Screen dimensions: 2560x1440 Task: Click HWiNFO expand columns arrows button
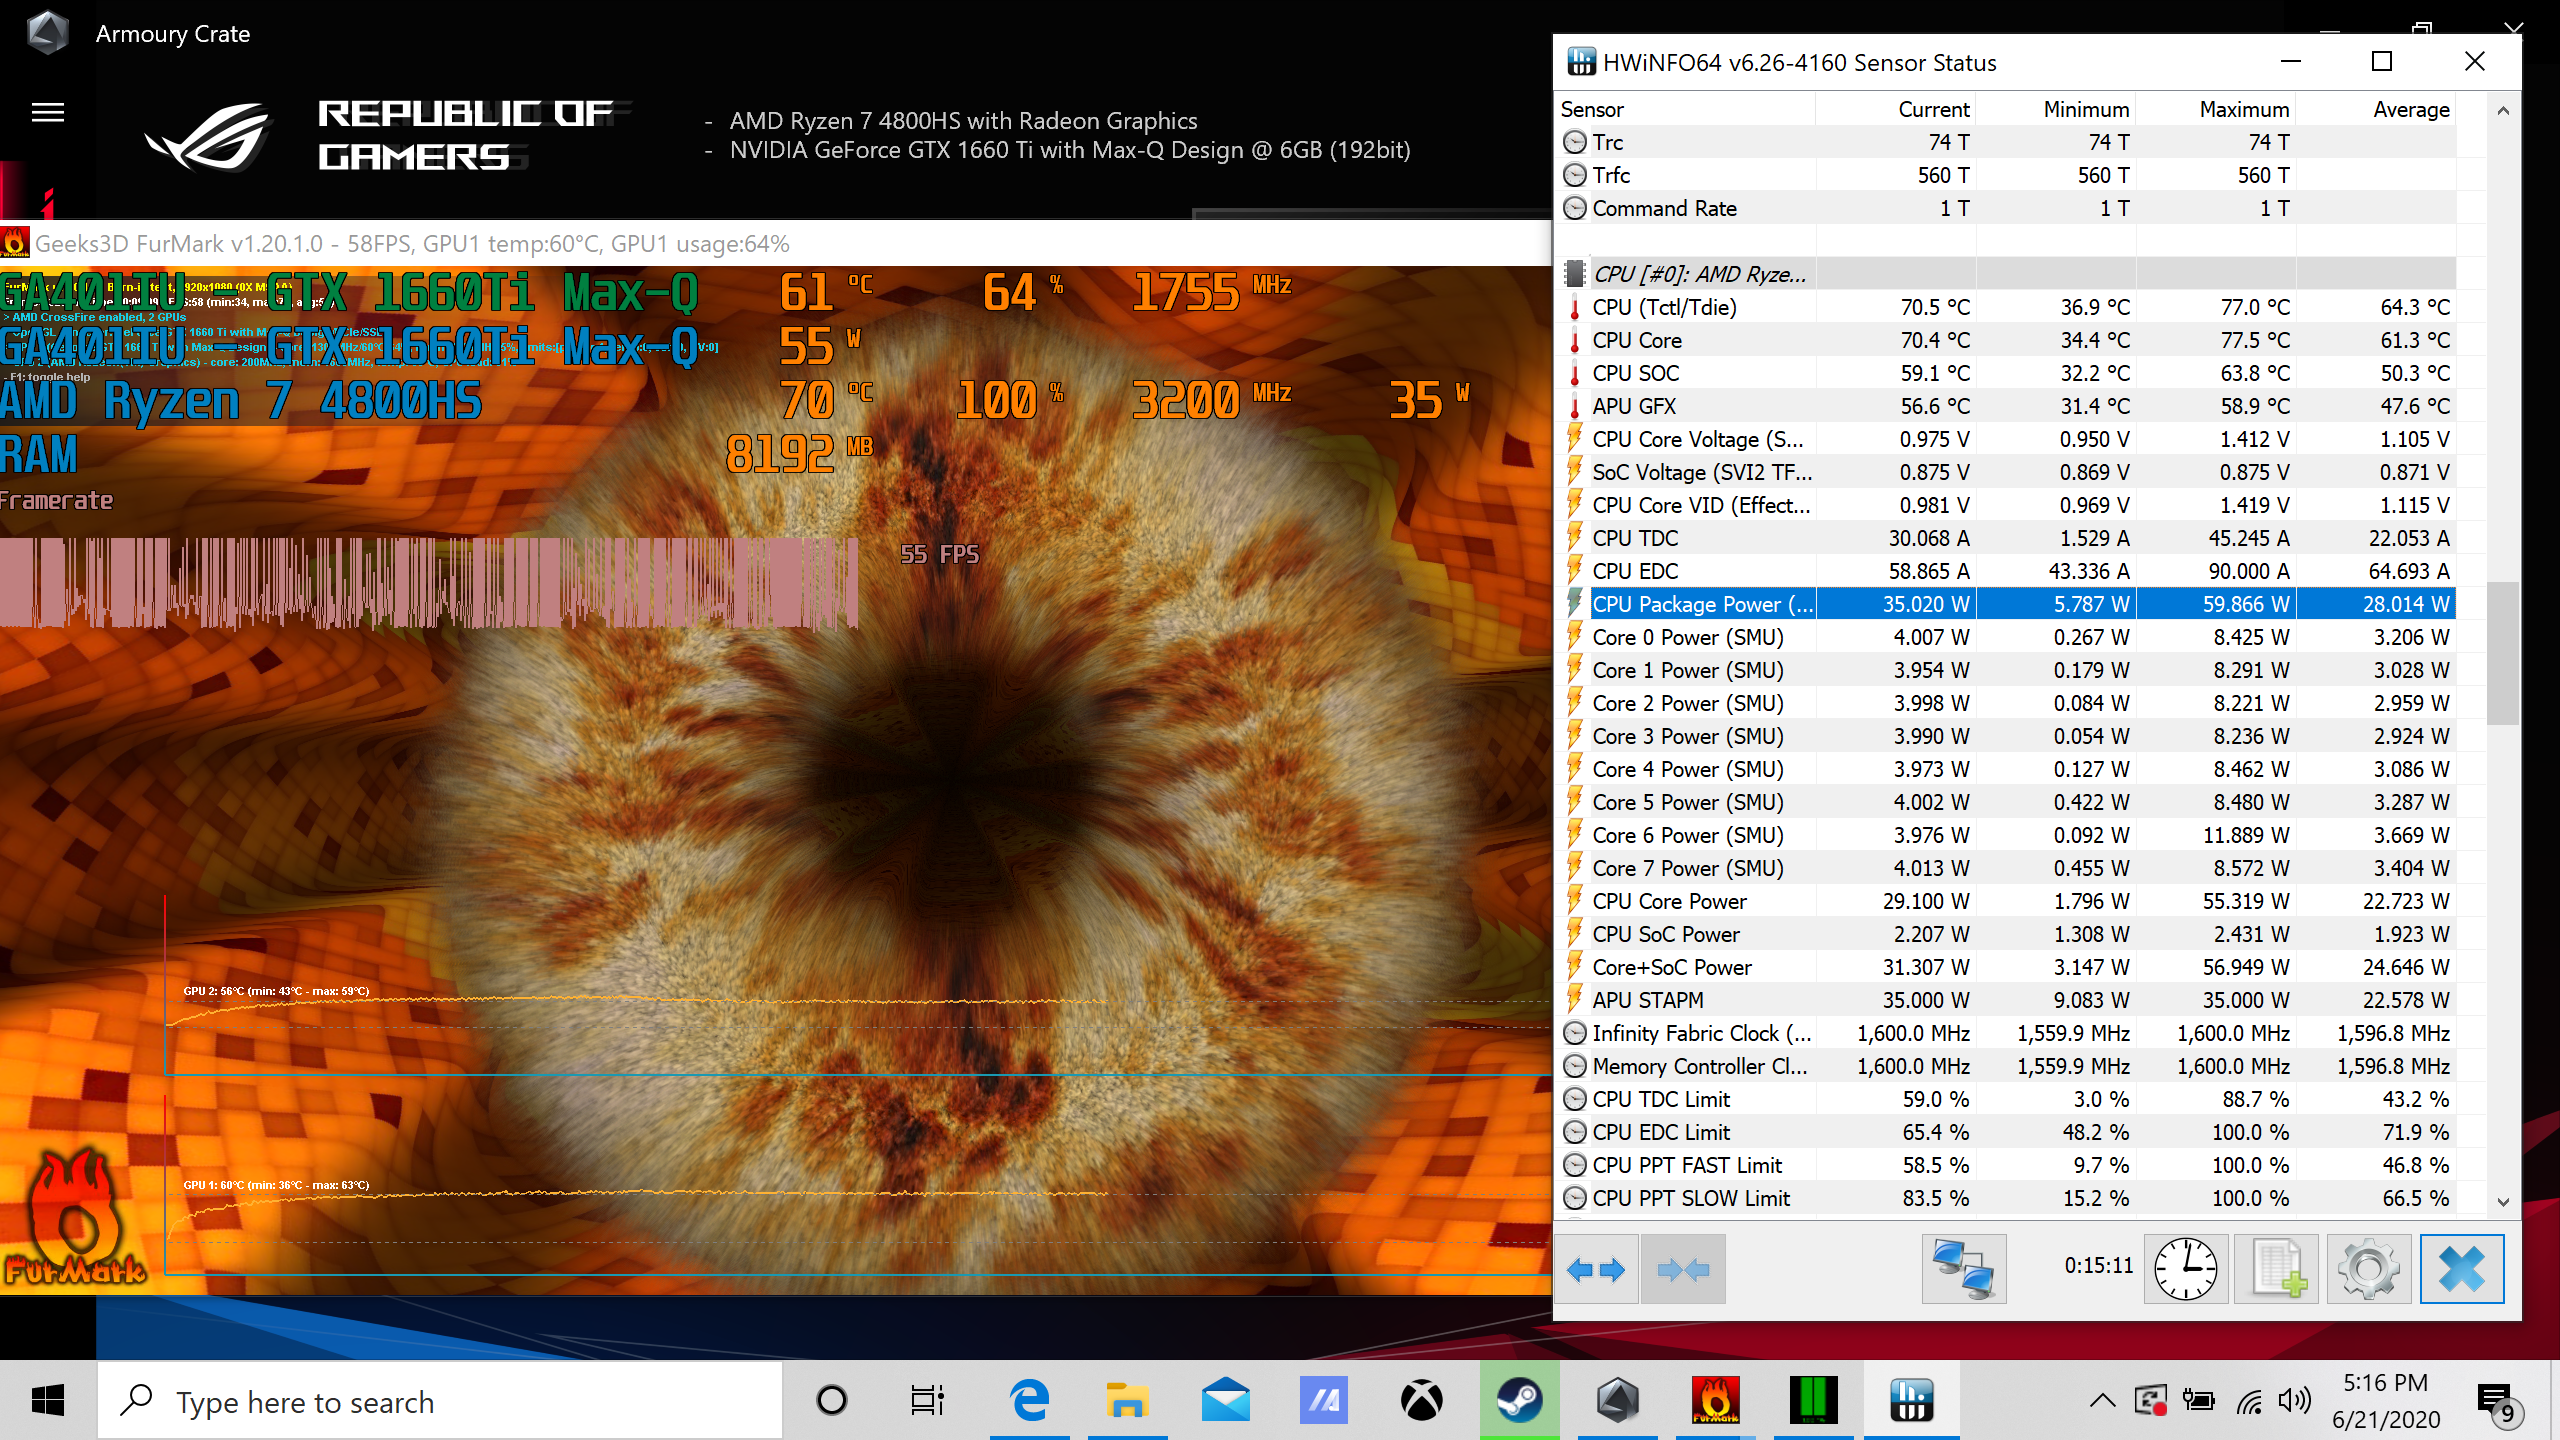(1597, 1269)
